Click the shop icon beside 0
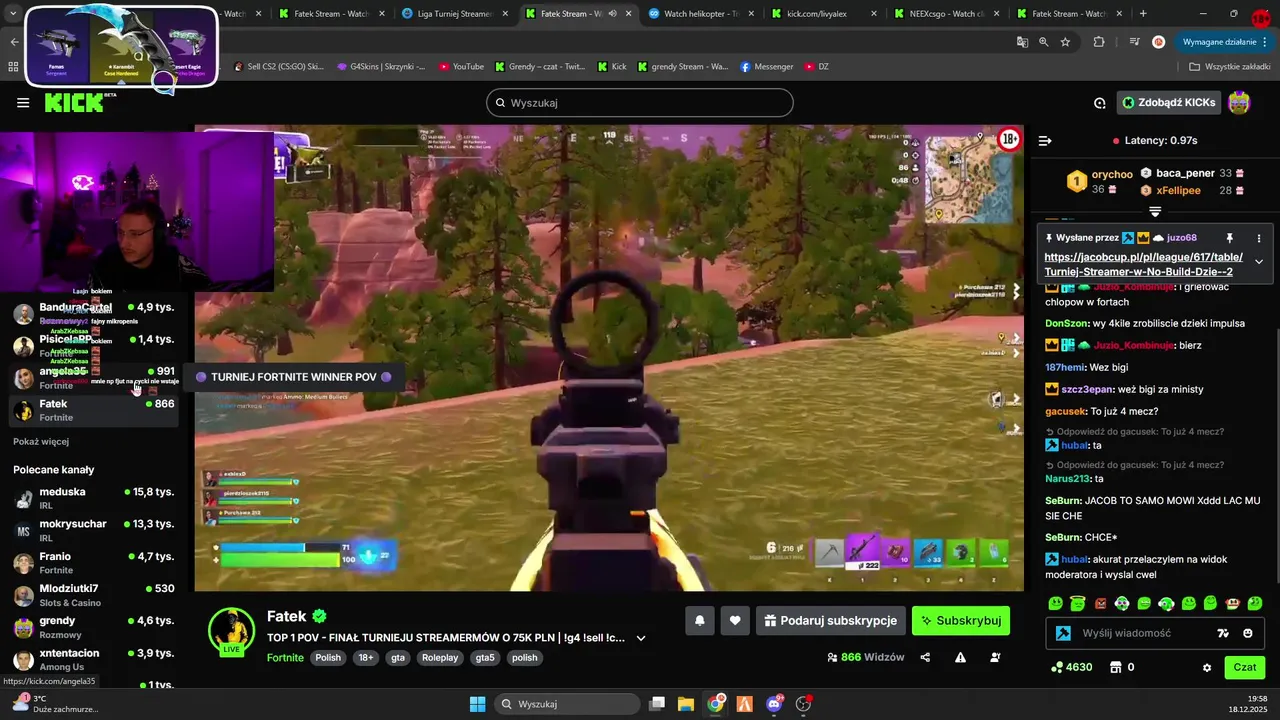This screenshot has width=1280, height=720. tap(1116, 667)
